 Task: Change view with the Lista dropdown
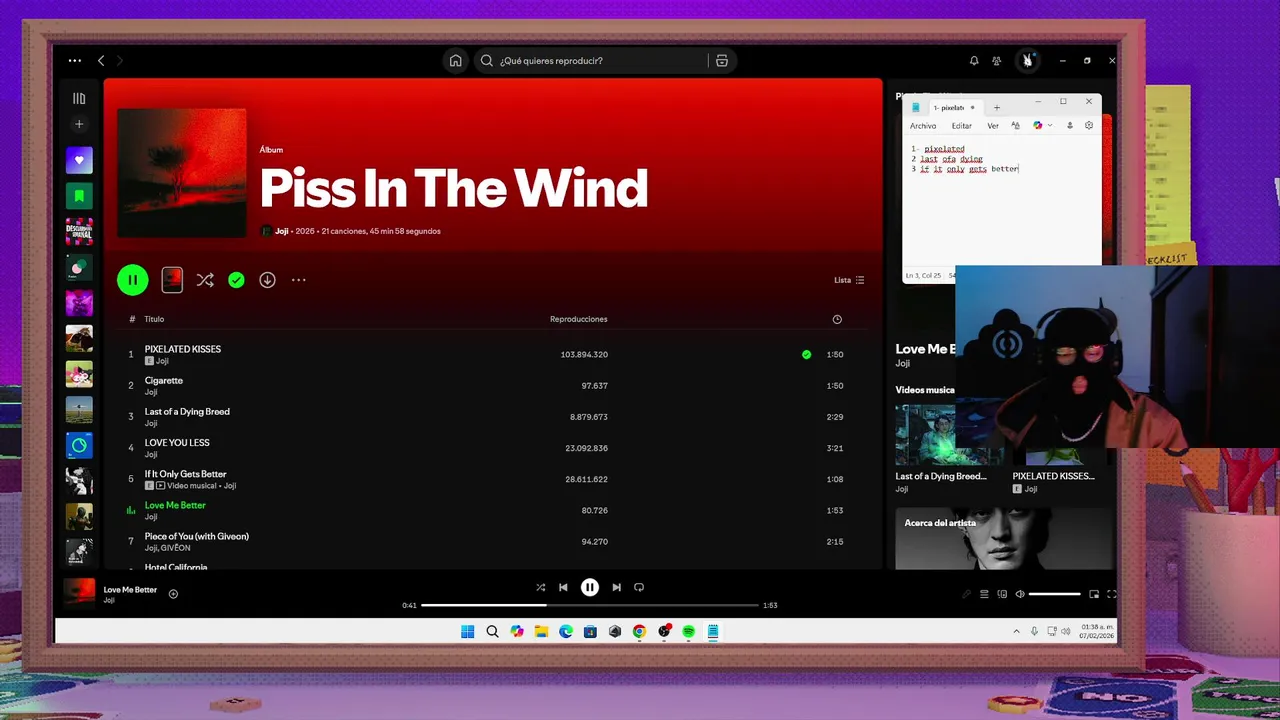pos(849,280)
